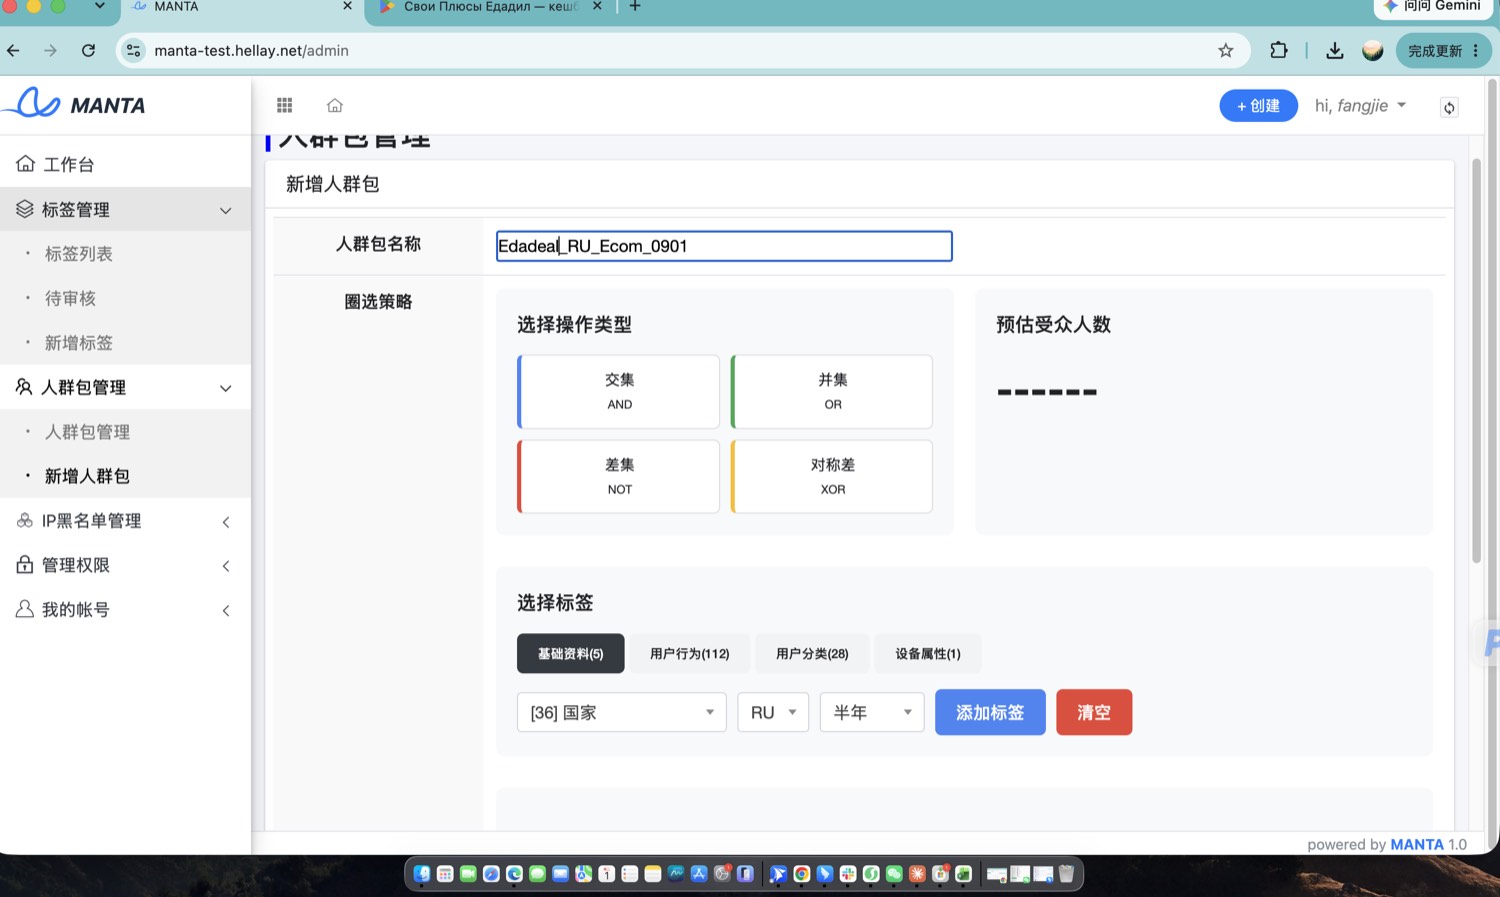Click the browser address bar URL
1500x897 pixels.
tap(251, 50)
